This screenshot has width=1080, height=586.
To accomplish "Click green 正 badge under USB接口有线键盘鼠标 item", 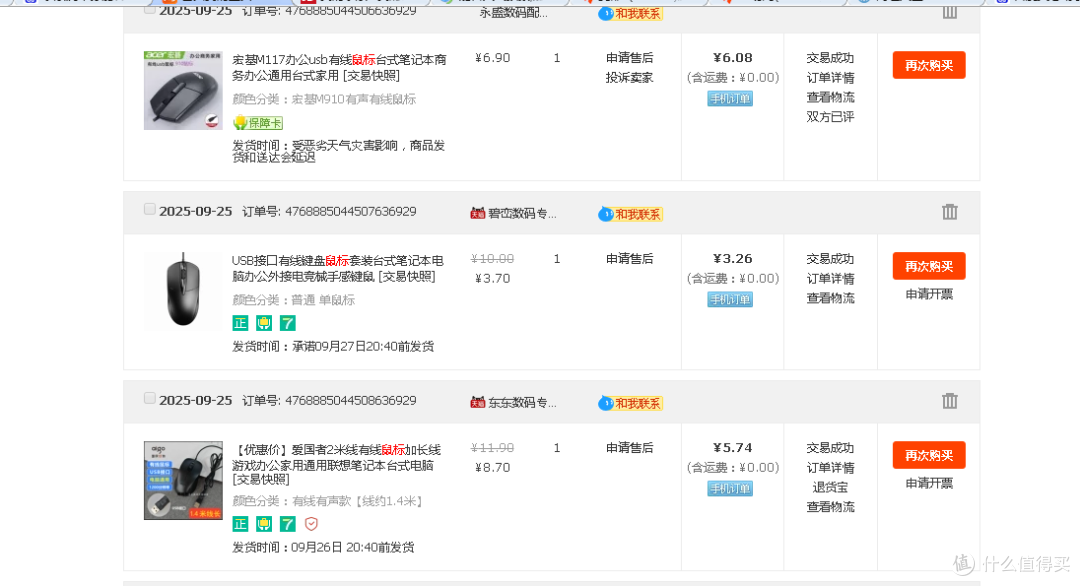I will (x=240, y=323).
